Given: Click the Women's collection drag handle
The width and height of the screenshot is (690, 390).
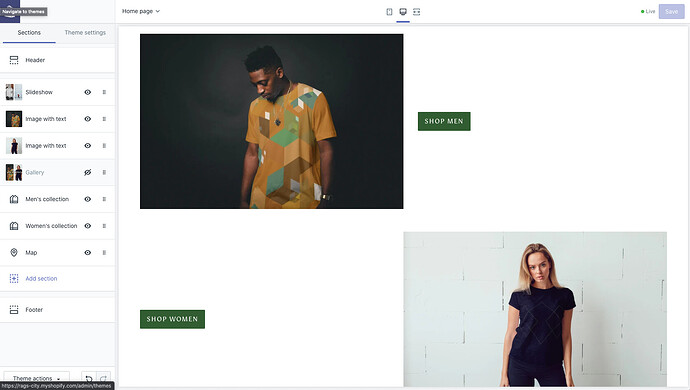Looking at the screenshot, I should (x=104, y=226).
